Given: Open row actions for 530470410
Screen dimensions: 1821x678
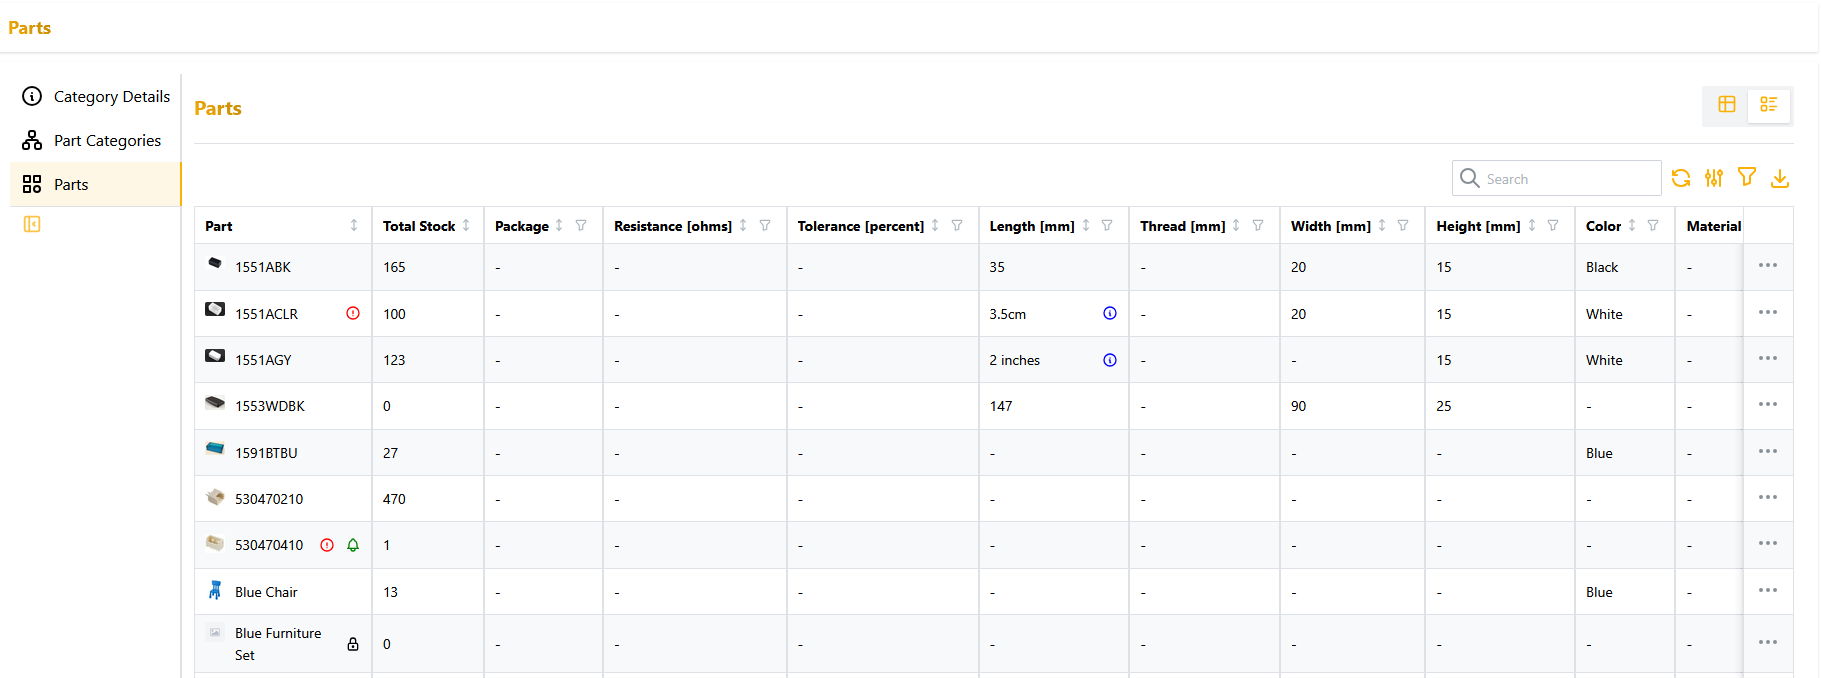Looking at the screenshot, I should [1768, 543].
